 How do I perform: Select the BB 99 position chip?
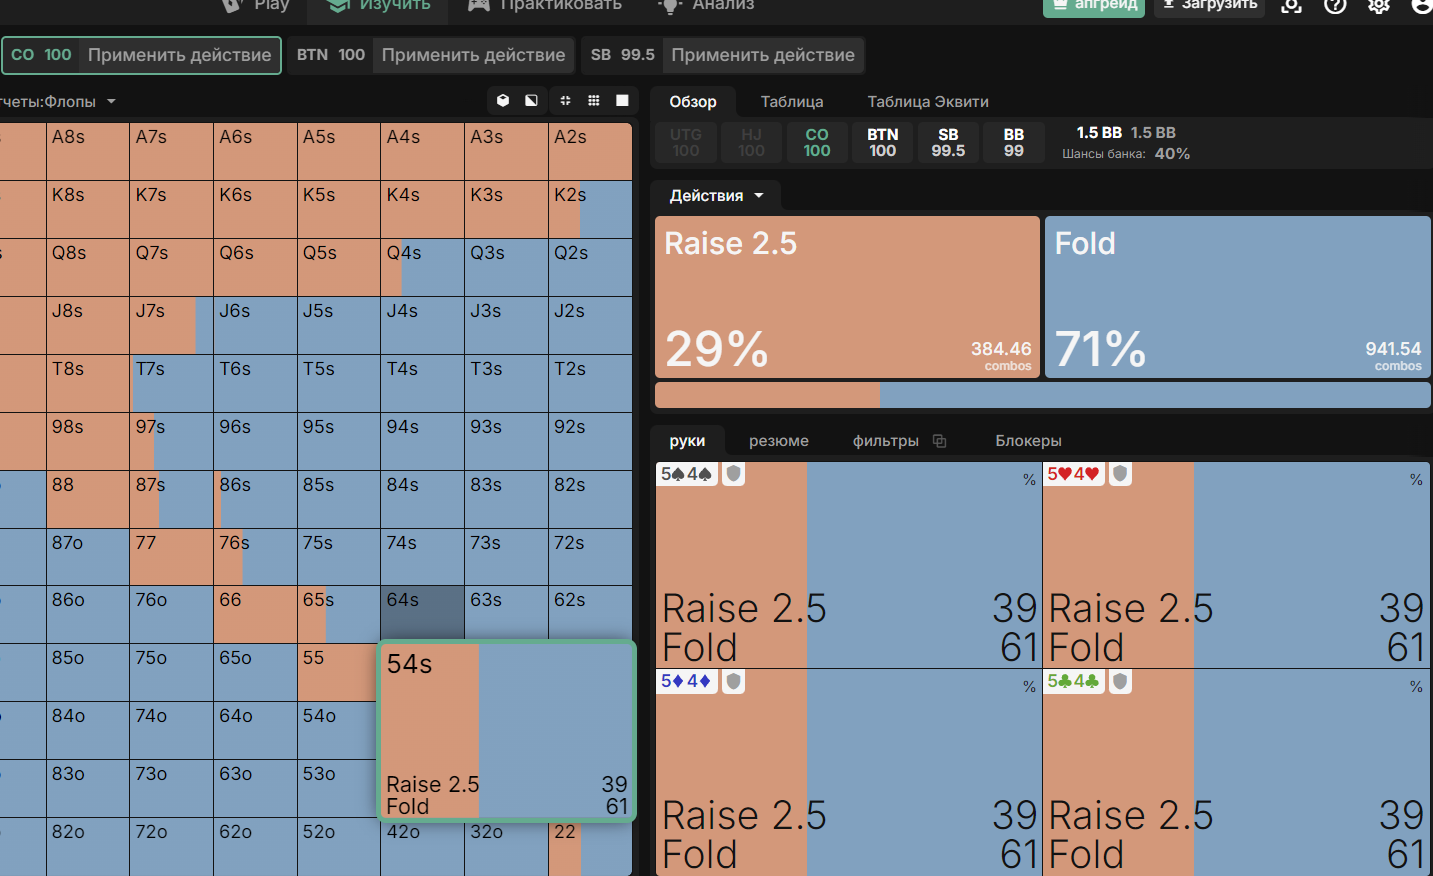click(1014, 142)
